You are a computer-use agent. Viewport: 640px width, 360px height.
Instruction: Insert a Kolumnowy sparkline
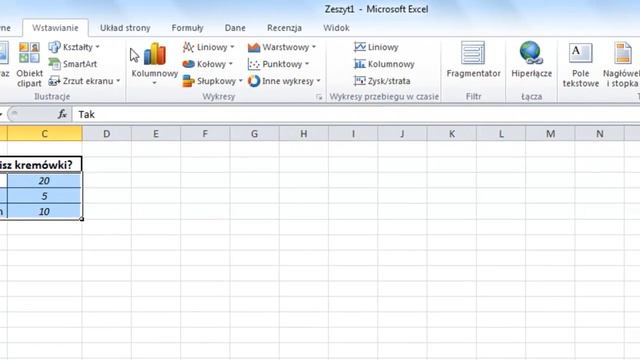point(384,64)
